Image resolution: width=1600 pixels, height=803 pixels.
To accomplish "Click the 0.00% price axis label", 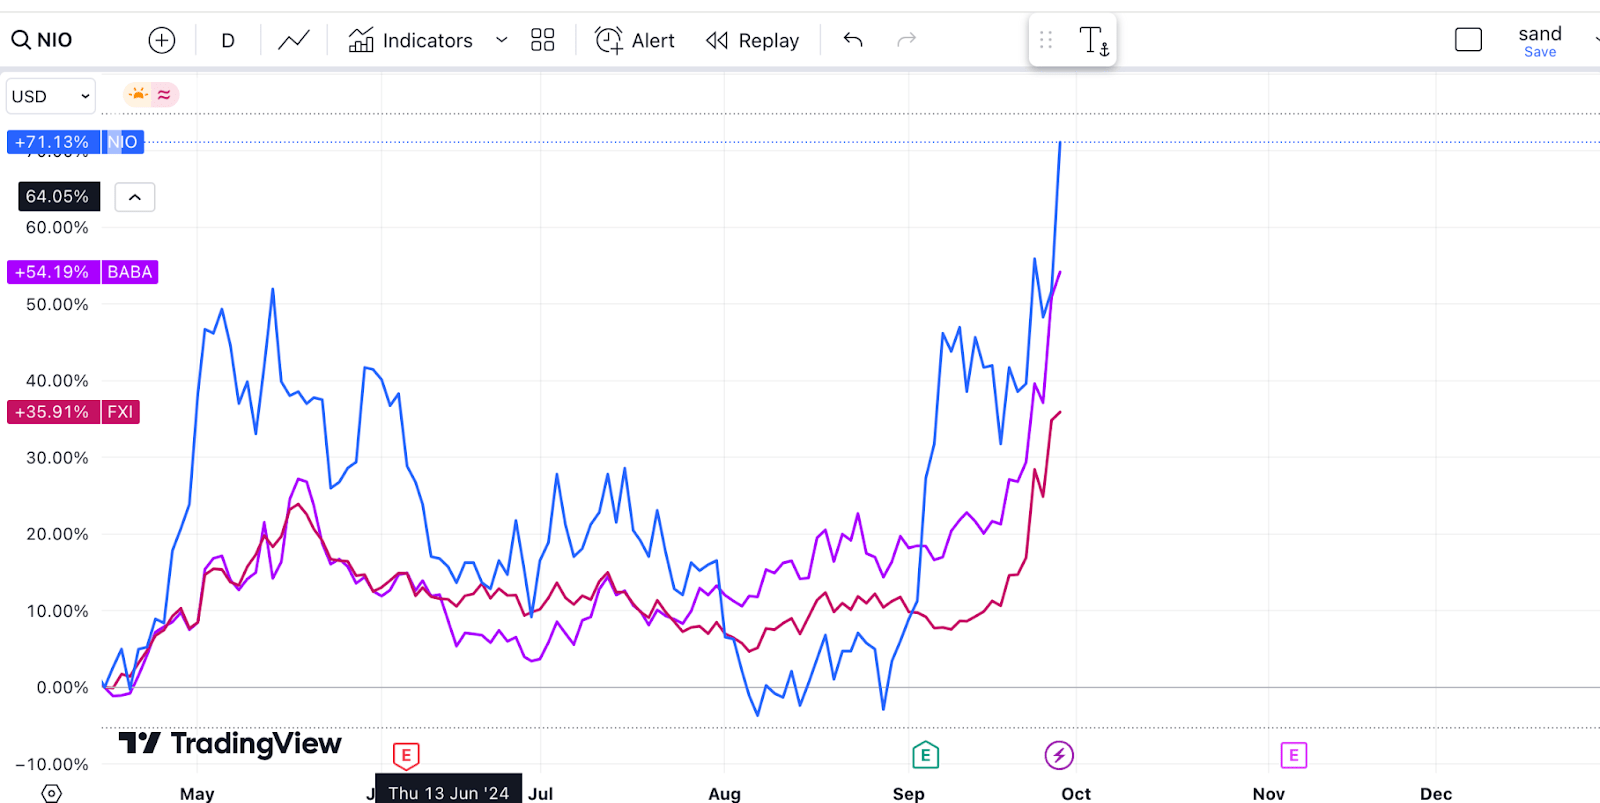I will 62,688.
